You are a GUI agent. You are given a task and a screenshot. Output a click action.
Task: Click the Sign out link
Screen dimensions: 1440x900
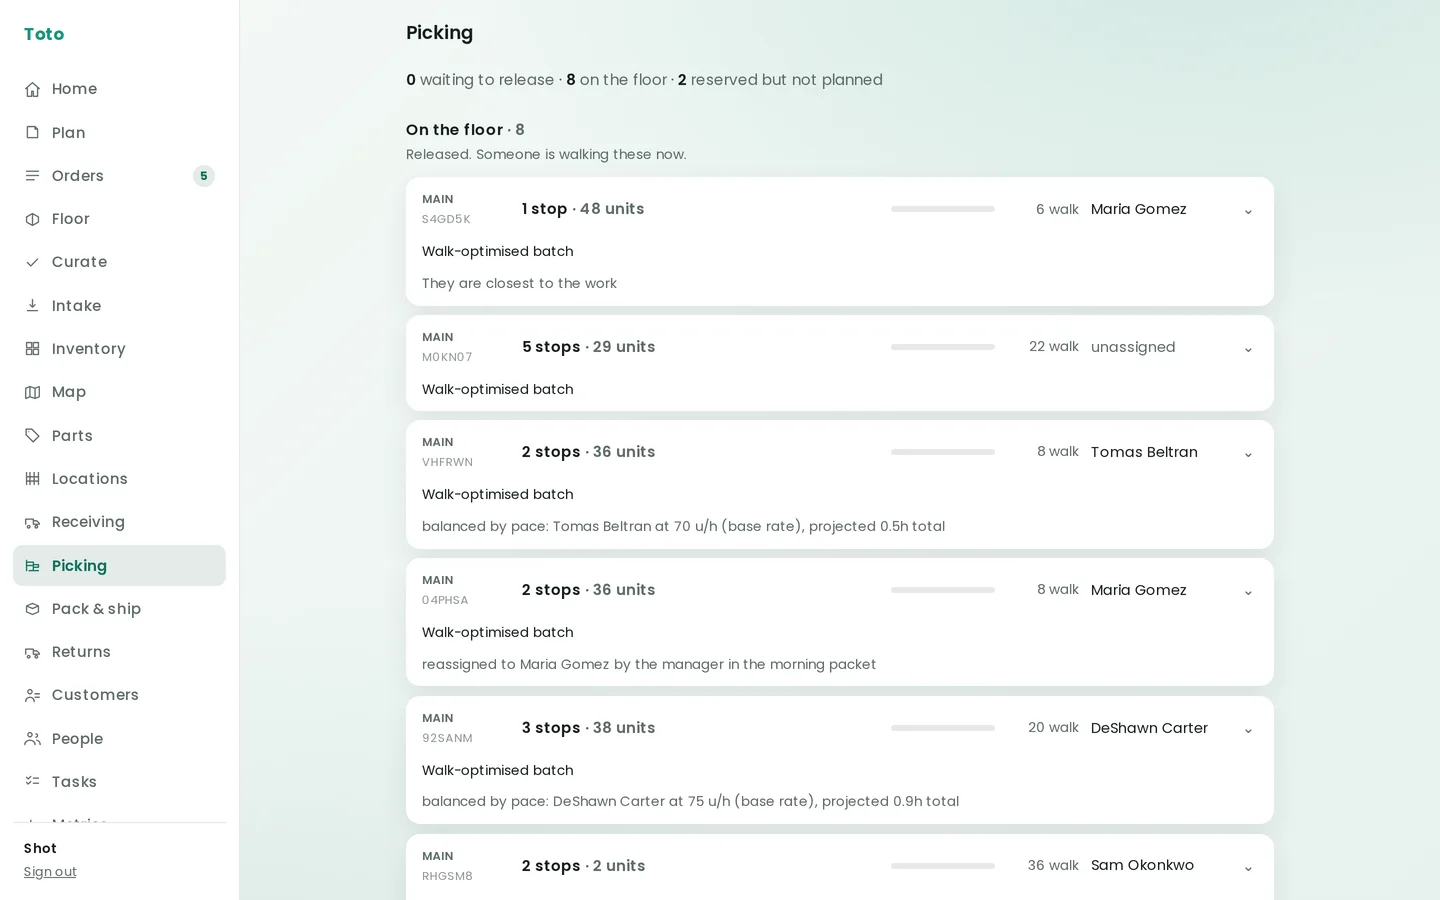pyautogui.click(x=50, y=872)
